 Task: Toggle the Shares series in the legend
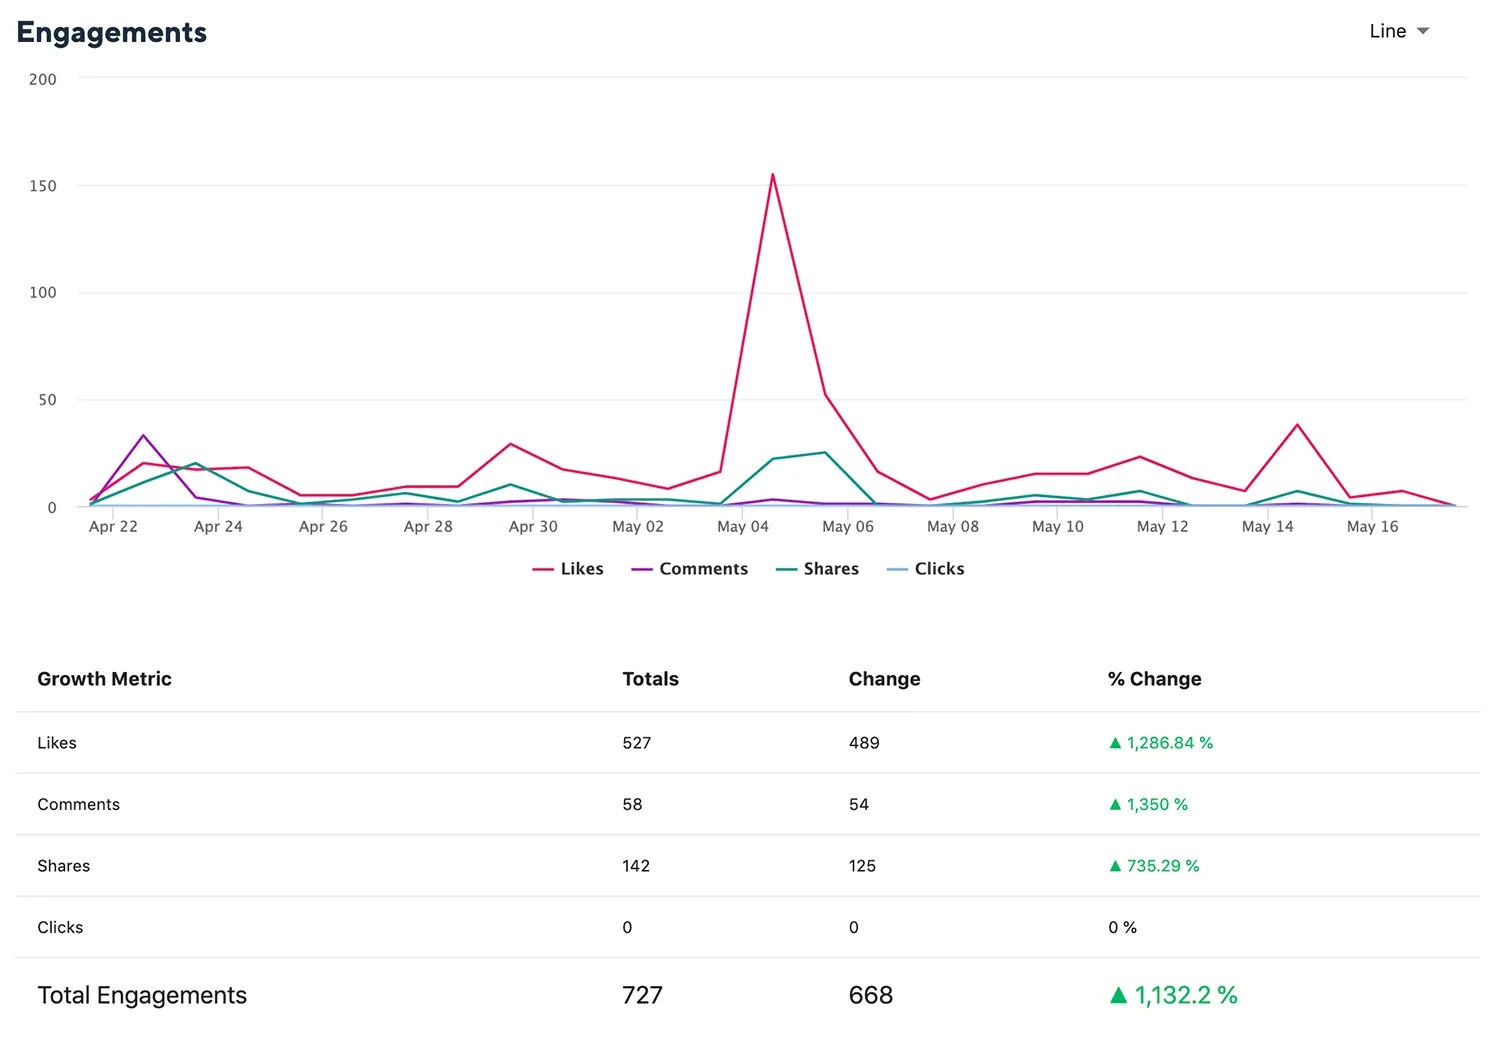pyautogui.click(x=831, y=569)
